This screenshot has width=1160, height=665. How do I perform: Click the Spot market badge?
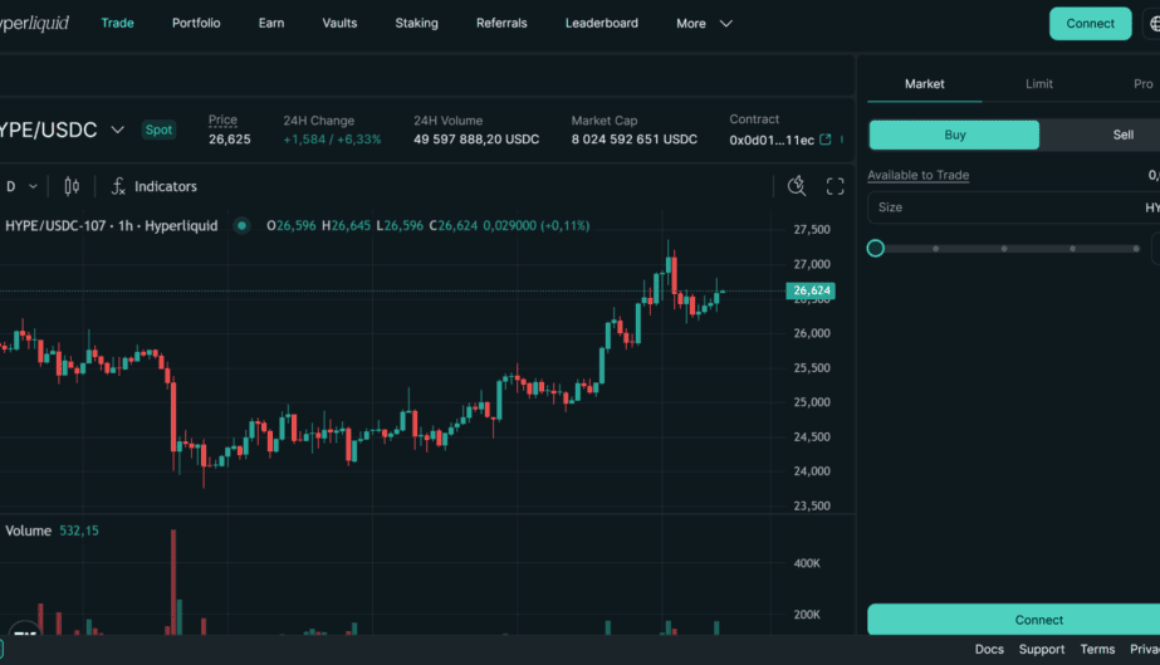coord(158,129)
